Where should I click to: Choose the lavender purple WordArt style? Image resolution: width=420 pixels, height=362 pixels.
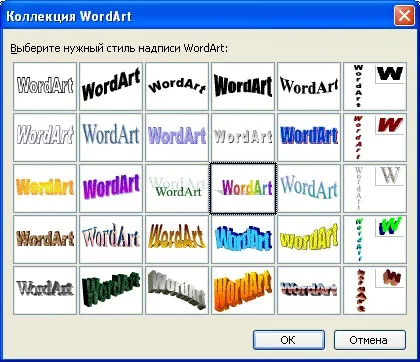pos(177,137)
